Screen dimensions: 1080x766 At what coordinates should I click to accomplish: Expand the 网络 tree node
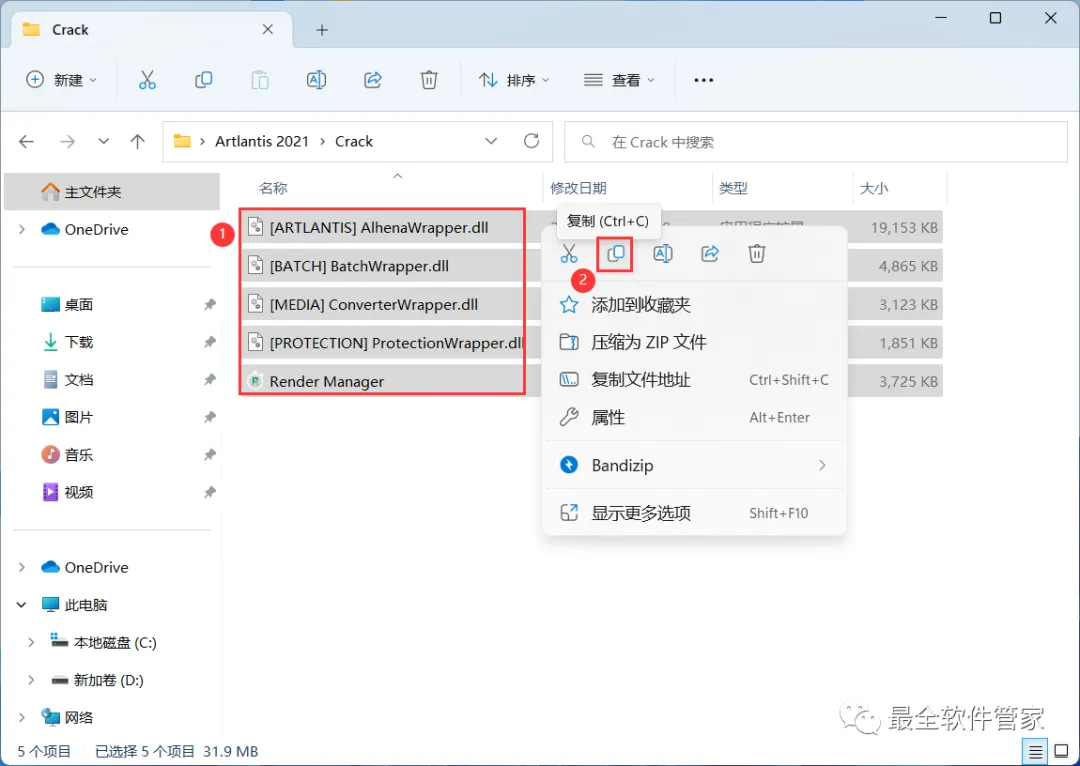(22, 718)
